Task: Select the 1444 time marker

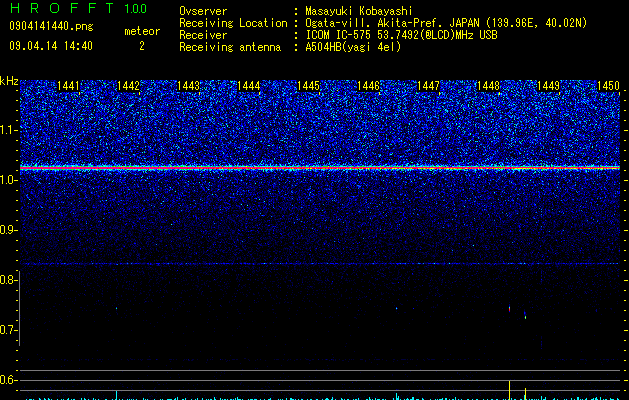Action: (x=248, y=86)
